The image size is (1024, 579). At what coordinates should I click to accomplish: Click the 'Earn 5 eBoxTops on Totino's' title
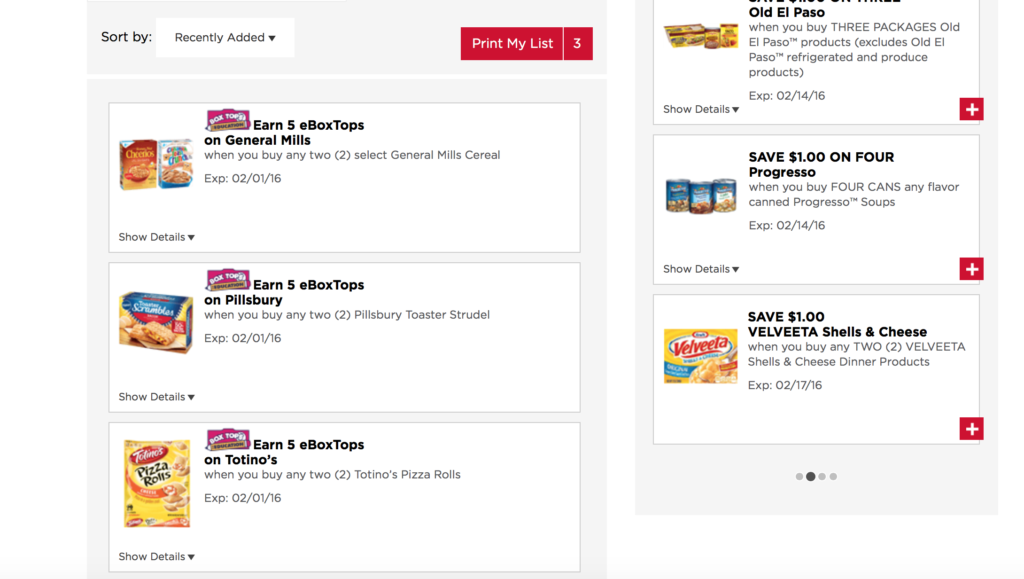pos(284,452)
